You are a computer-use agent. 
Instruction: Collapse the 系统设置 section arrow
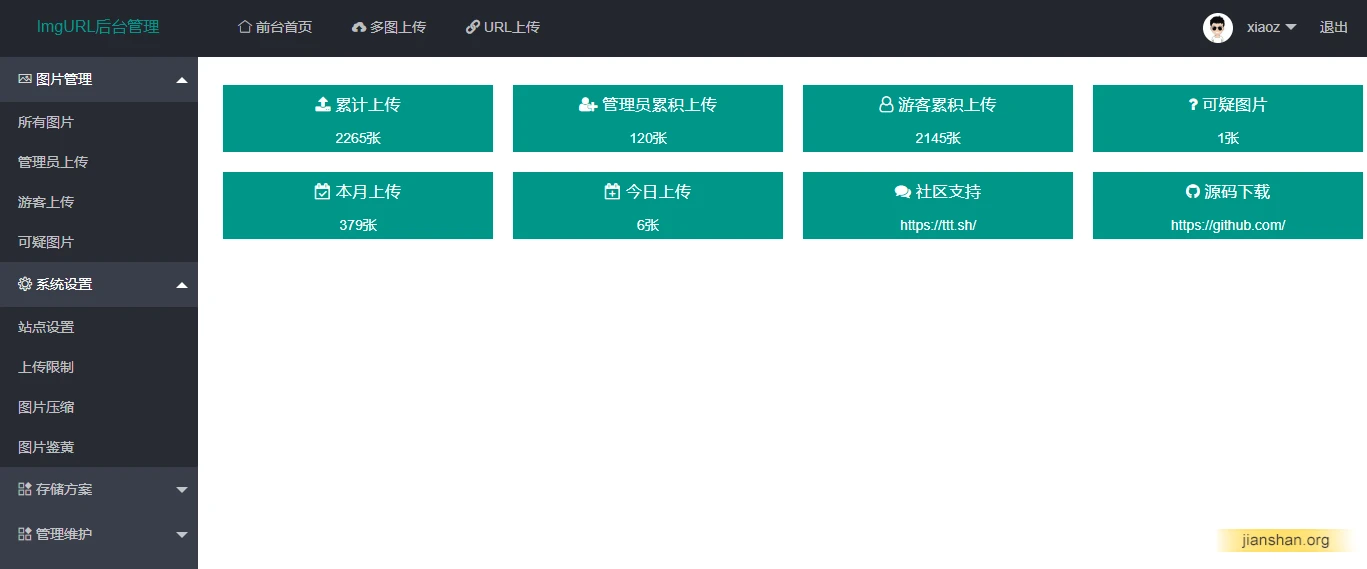[182, 285]
